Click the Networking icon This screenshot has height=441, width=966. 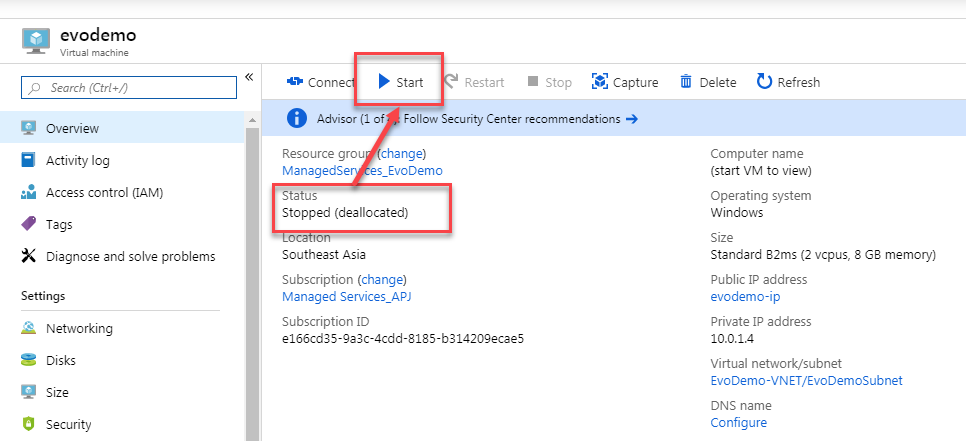coord(28,328)
